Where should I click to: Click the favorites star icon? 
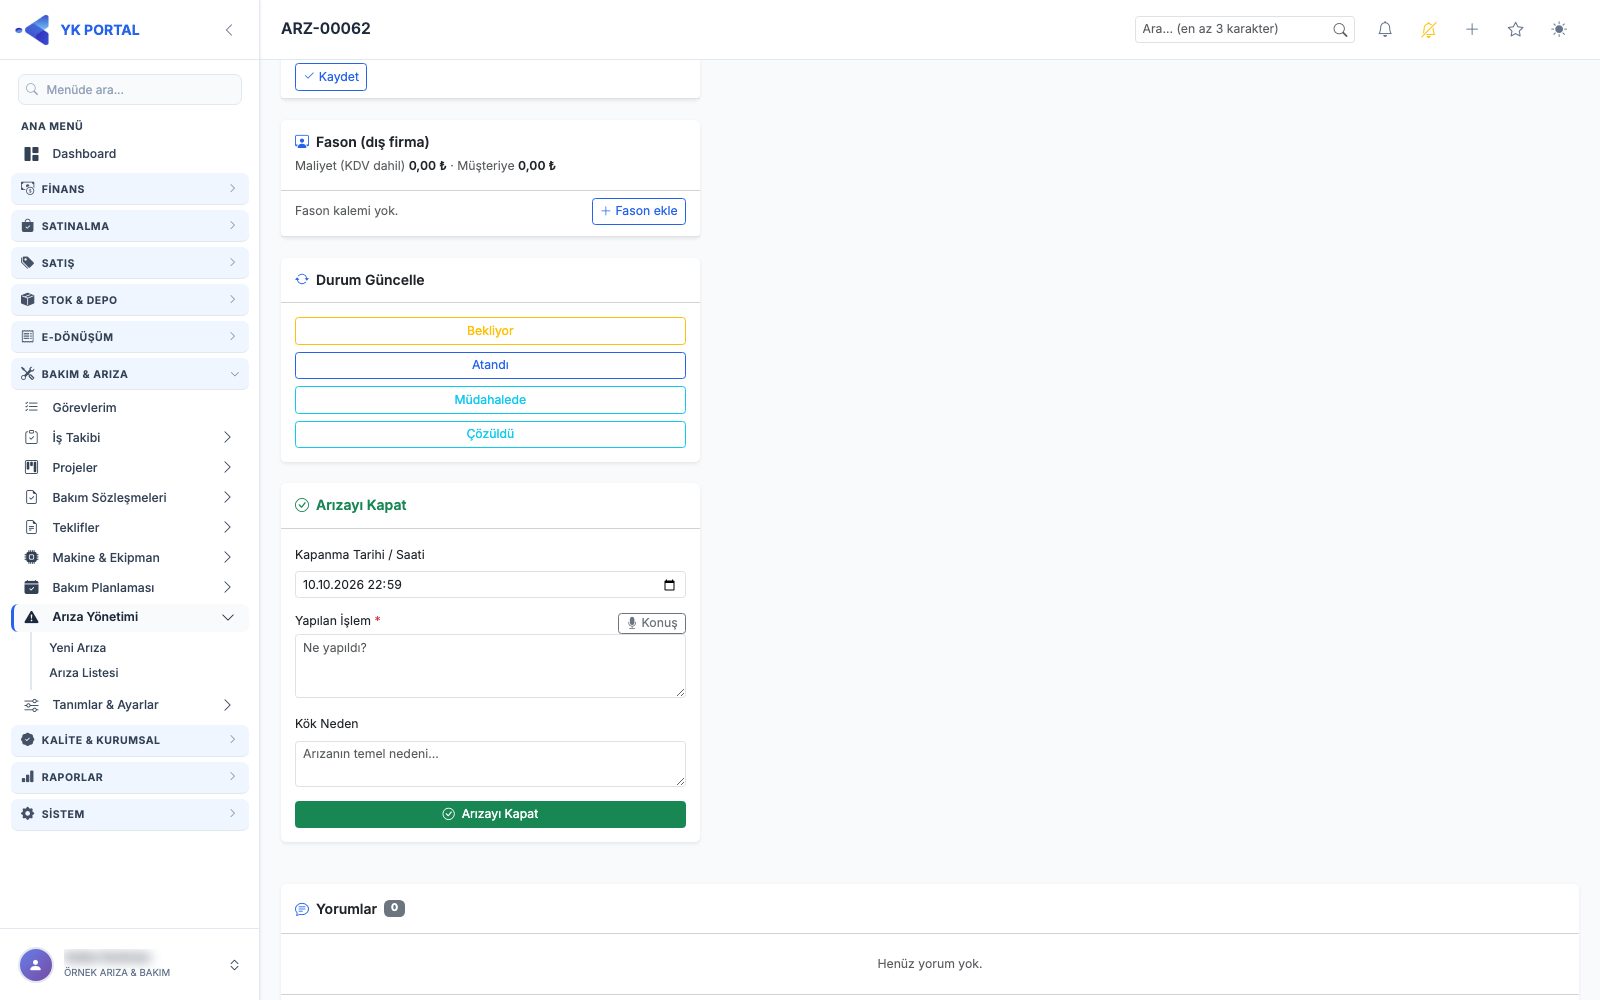pos(1516,30)
